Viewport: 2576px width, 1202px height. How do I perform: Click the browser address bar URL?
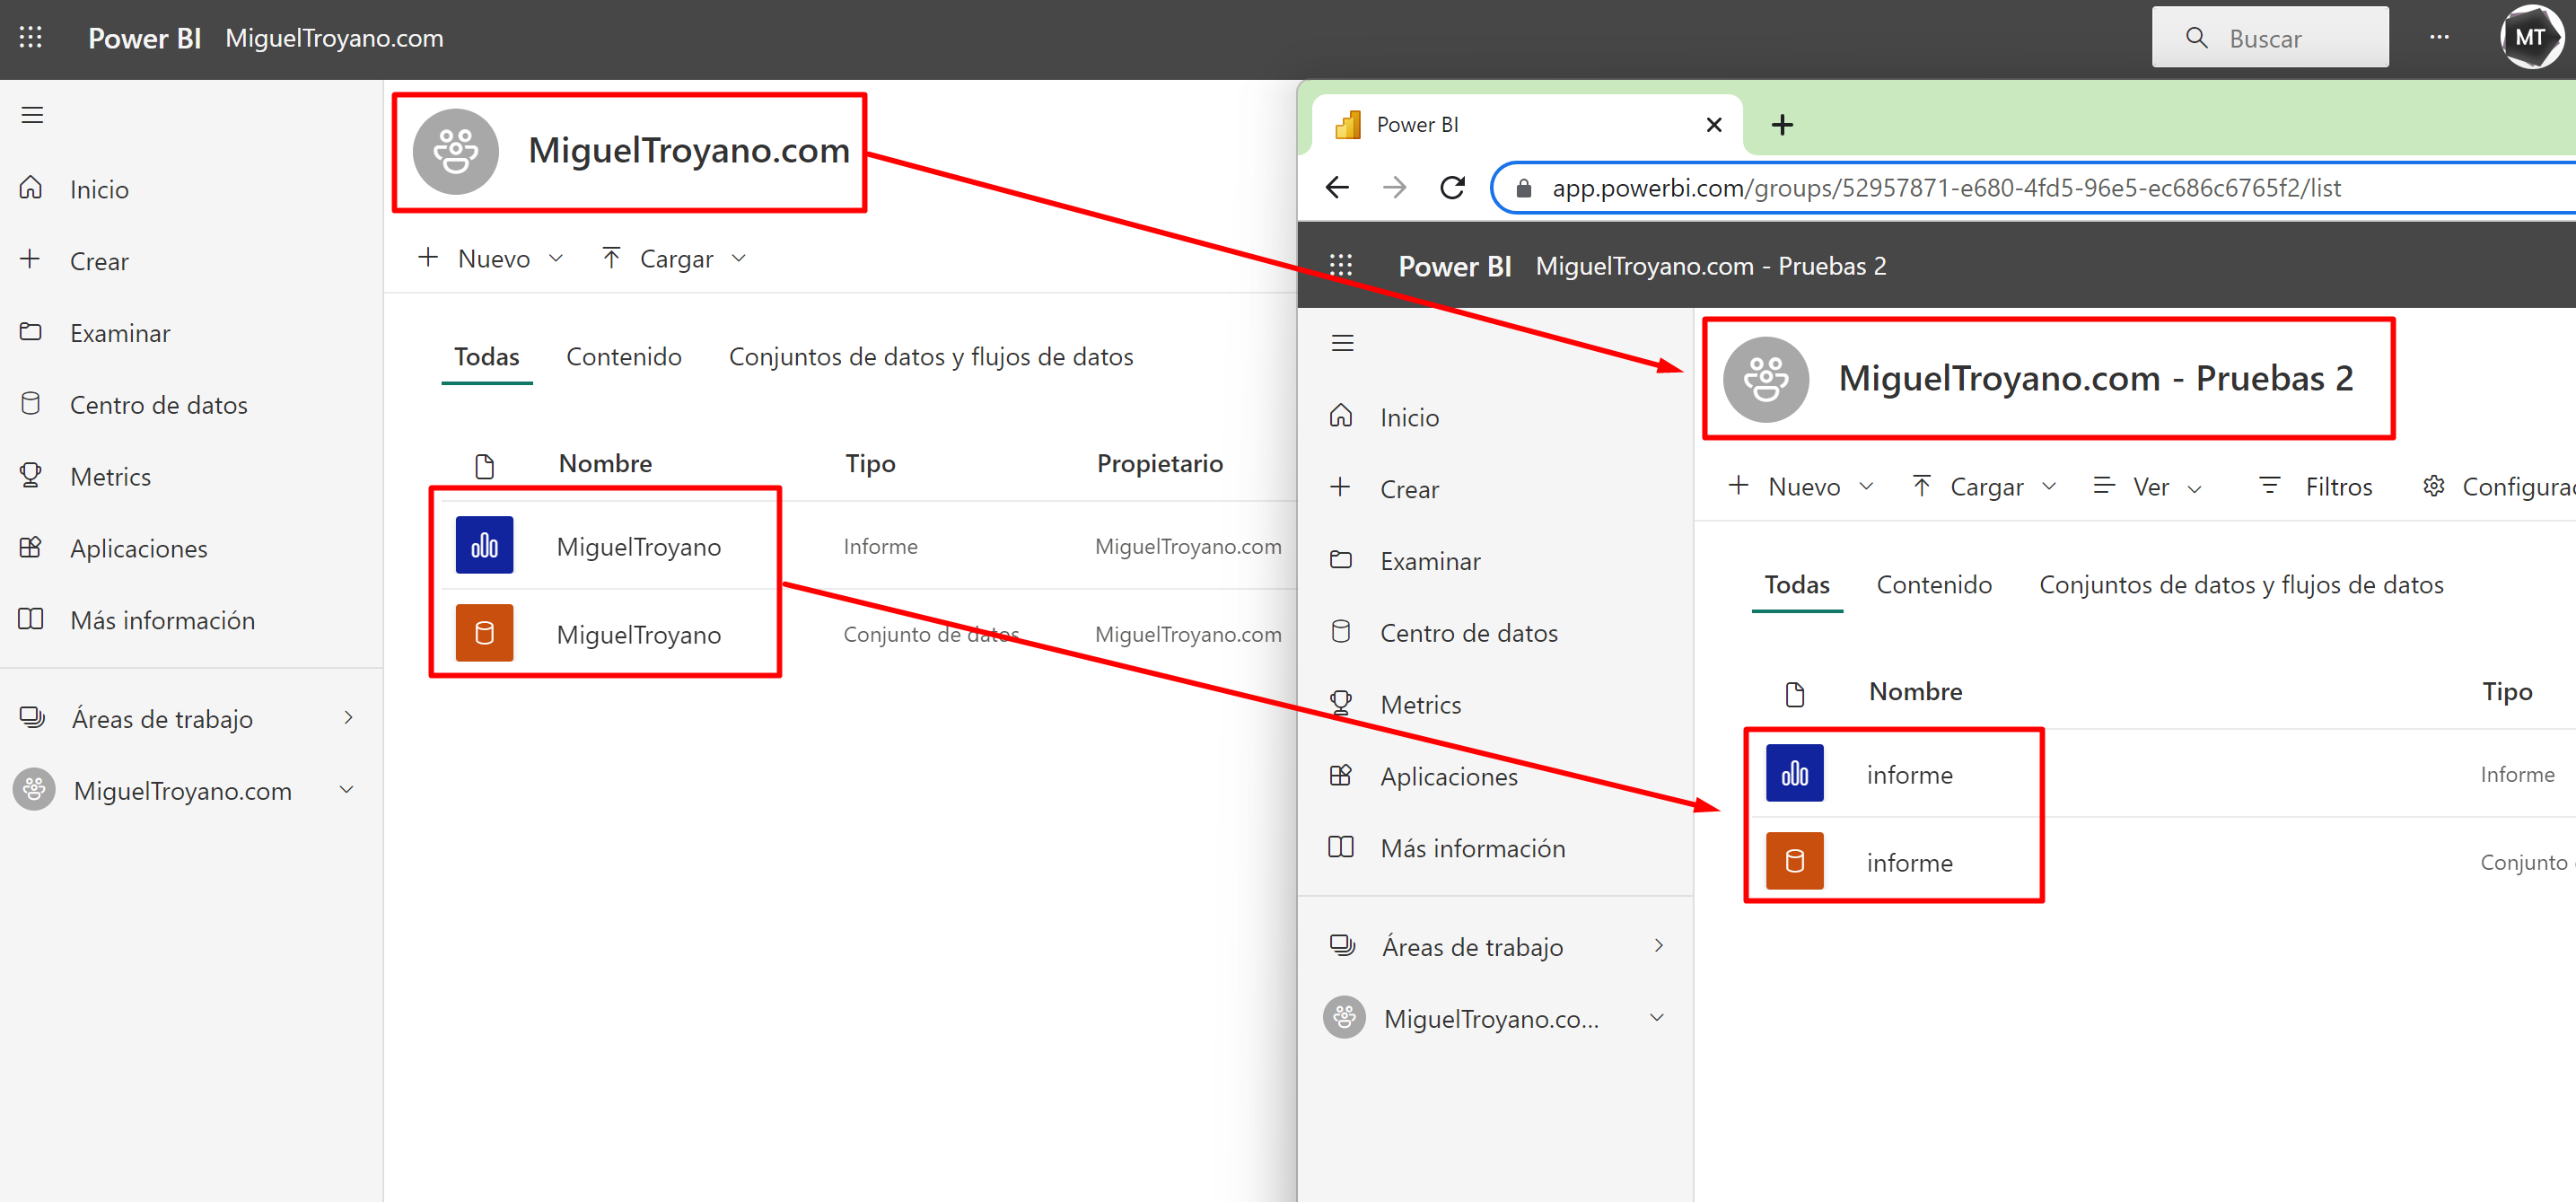click(x=1945, y=188)
